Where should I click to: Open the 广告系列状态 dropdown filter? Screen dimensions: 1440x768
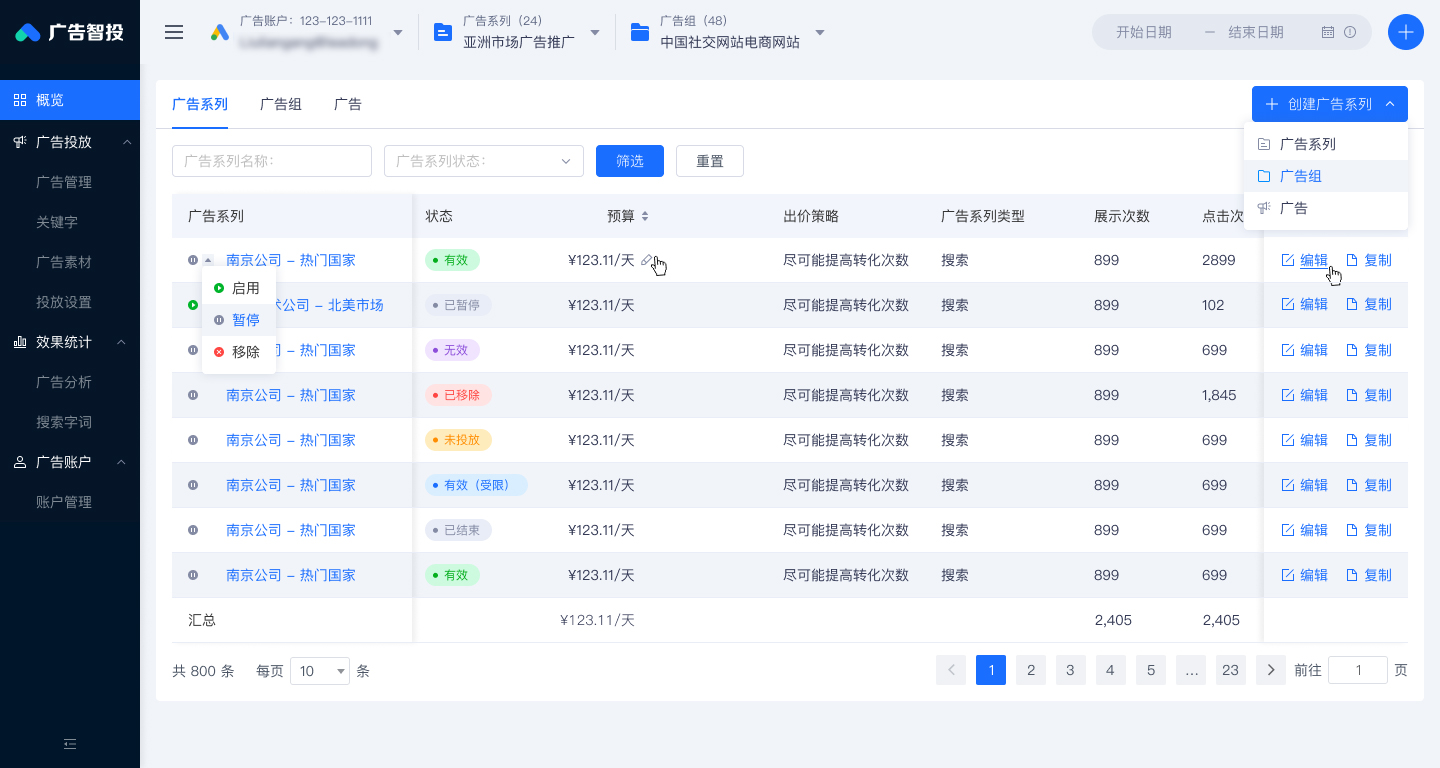tap(484, 161)
